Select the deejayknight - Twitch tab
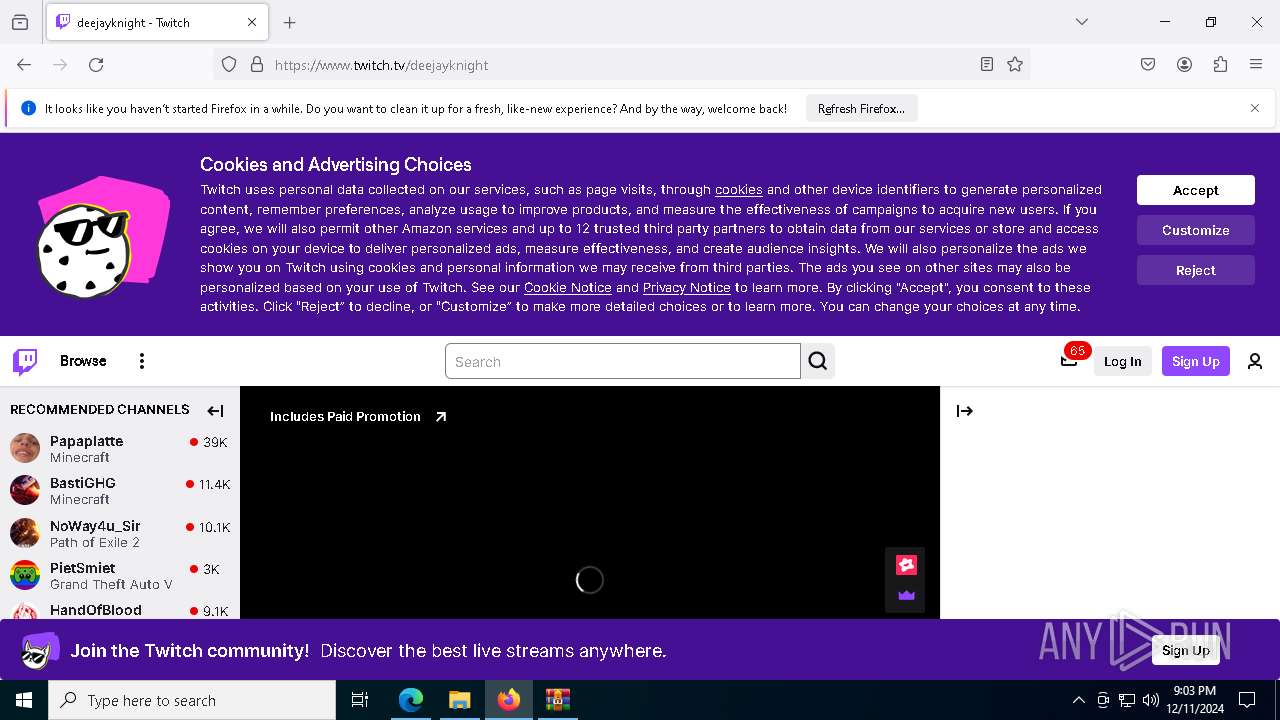1280x720 pixels. coord(157,22)
